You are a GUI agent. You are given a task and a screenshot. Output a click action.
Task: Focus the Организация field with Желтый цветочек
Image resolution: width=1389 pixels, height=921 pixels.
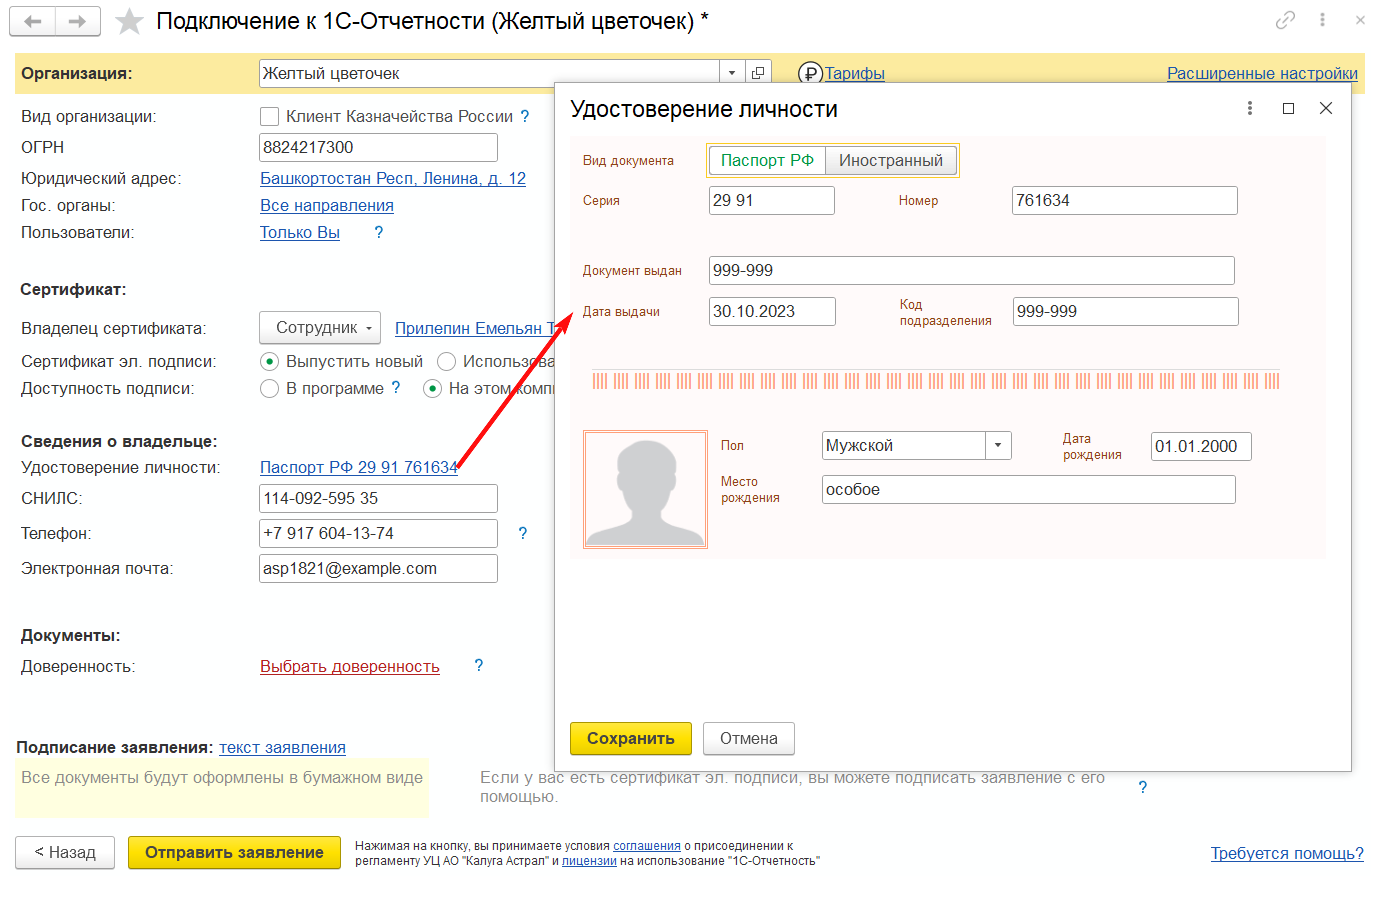(489, 73)
